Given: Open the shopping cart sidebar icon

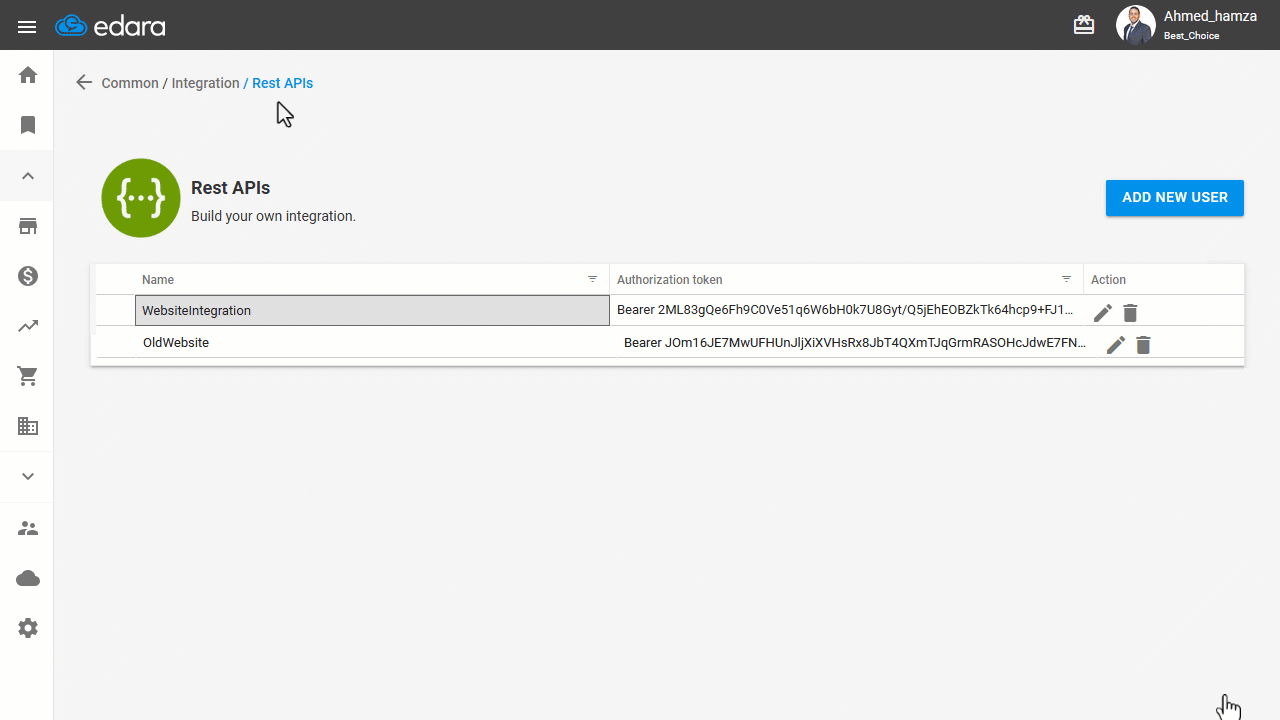Looking at the screenshot, I should [28, 376].
